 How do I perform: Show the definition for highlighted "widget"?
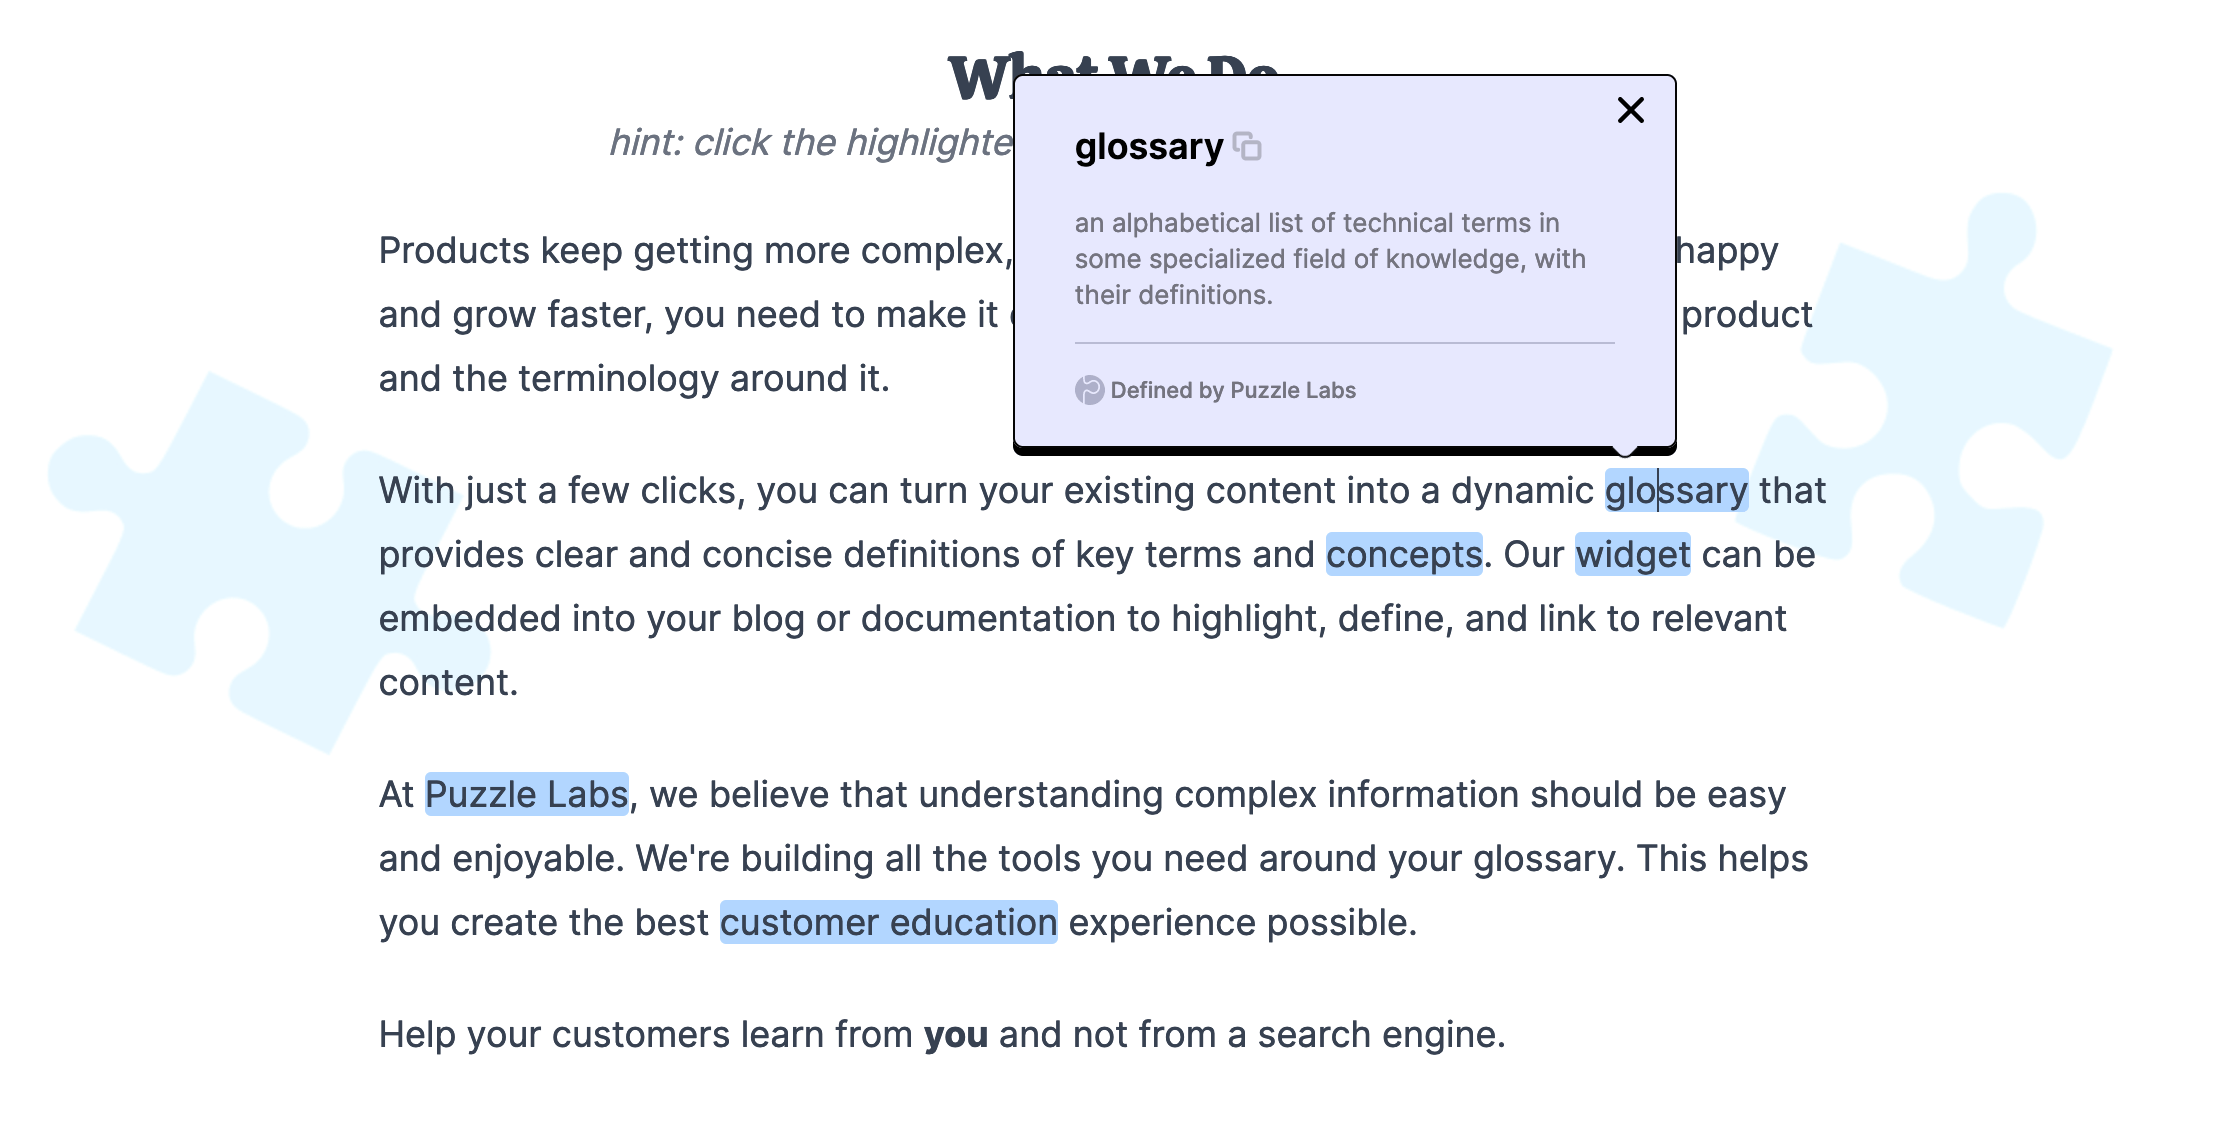[x=1633, y=554]
